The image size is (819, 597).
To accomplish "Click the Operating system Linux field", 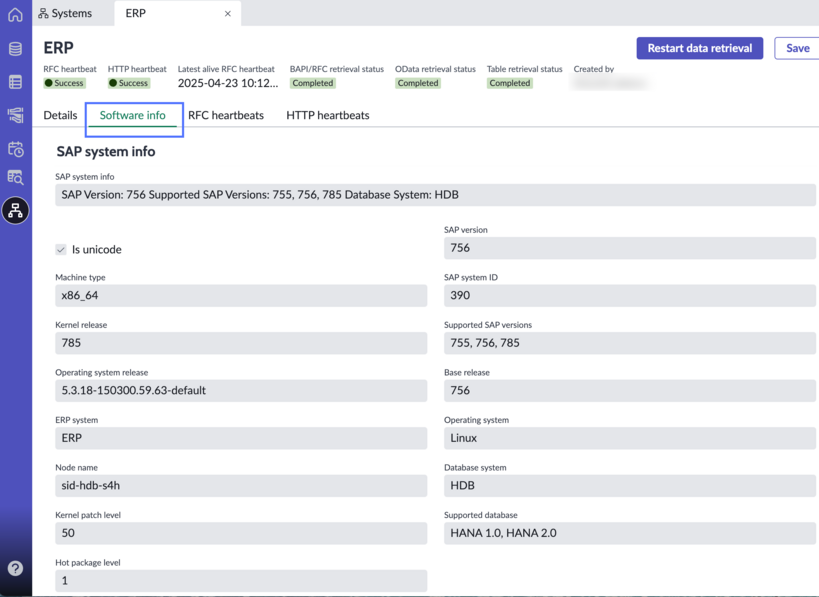I will click(x=629, y=438).
